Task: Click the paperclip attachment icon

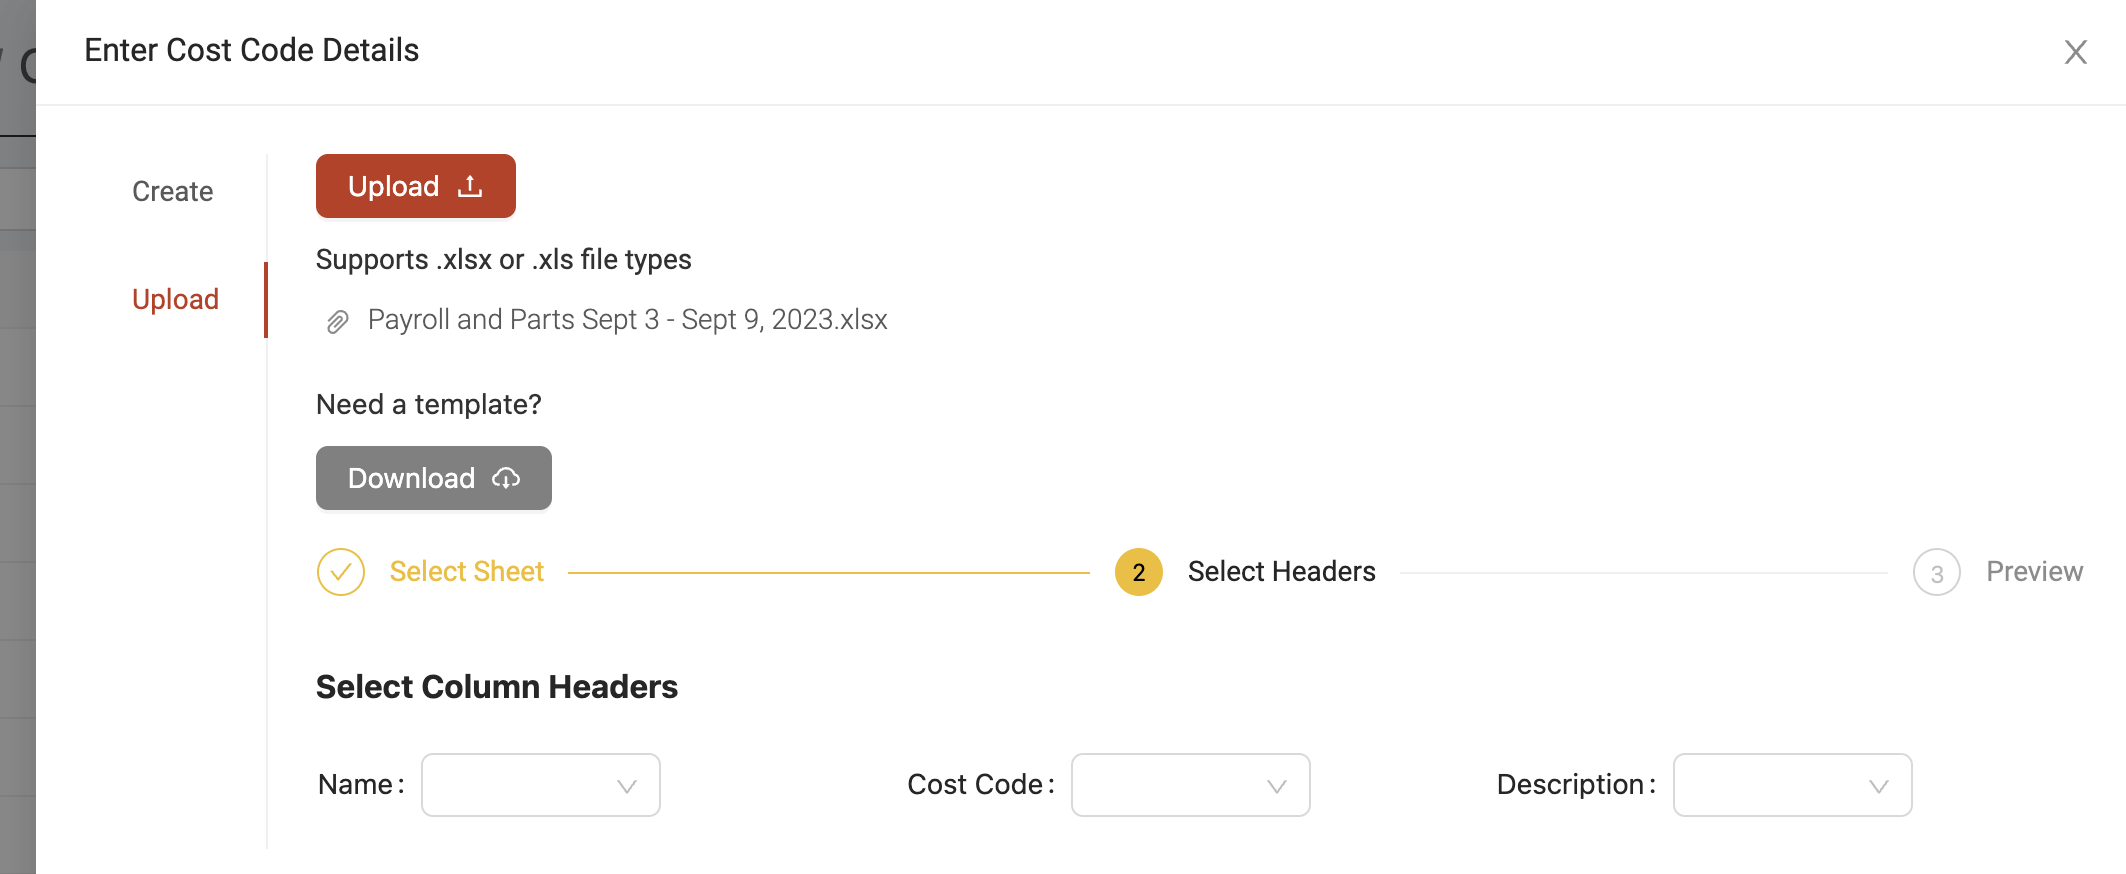Action: point(338,322)
